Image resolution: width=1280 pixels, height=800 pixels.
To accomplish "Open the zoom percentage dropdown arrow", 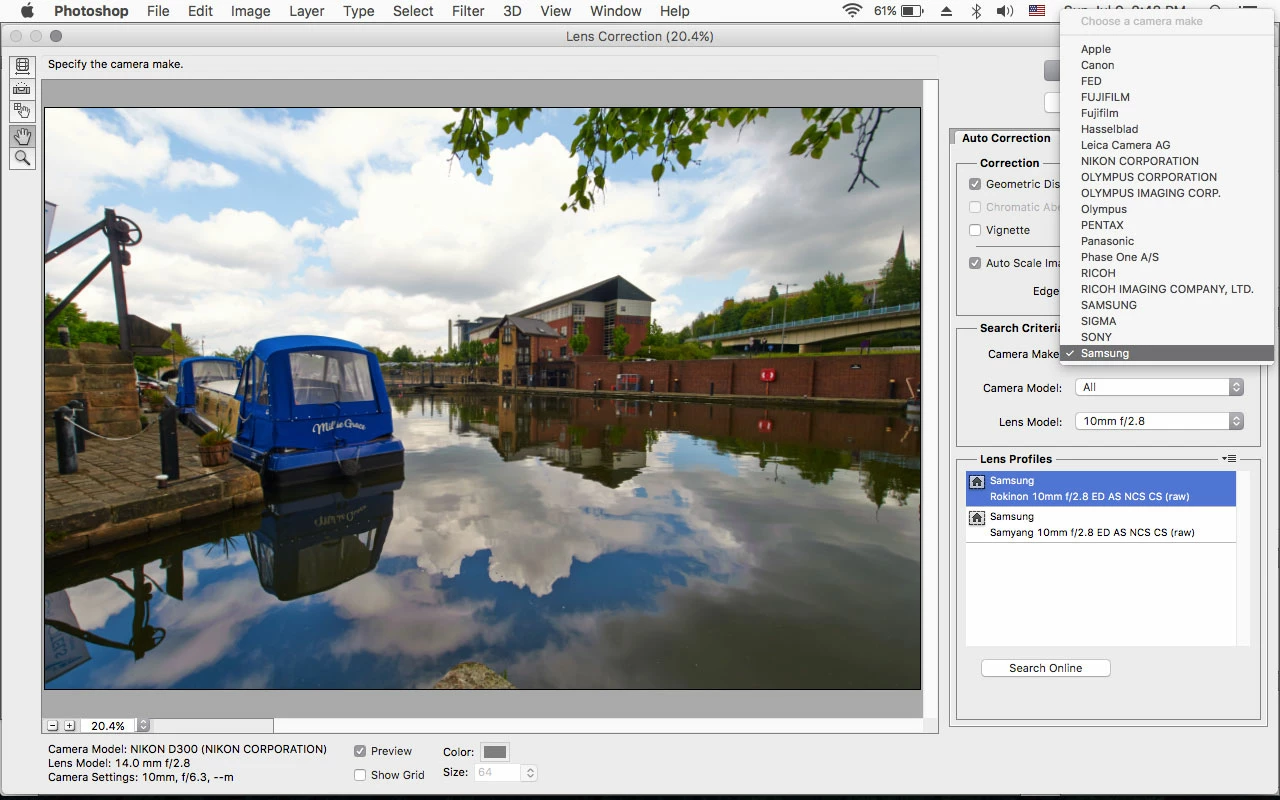I will tap(143, 726).
